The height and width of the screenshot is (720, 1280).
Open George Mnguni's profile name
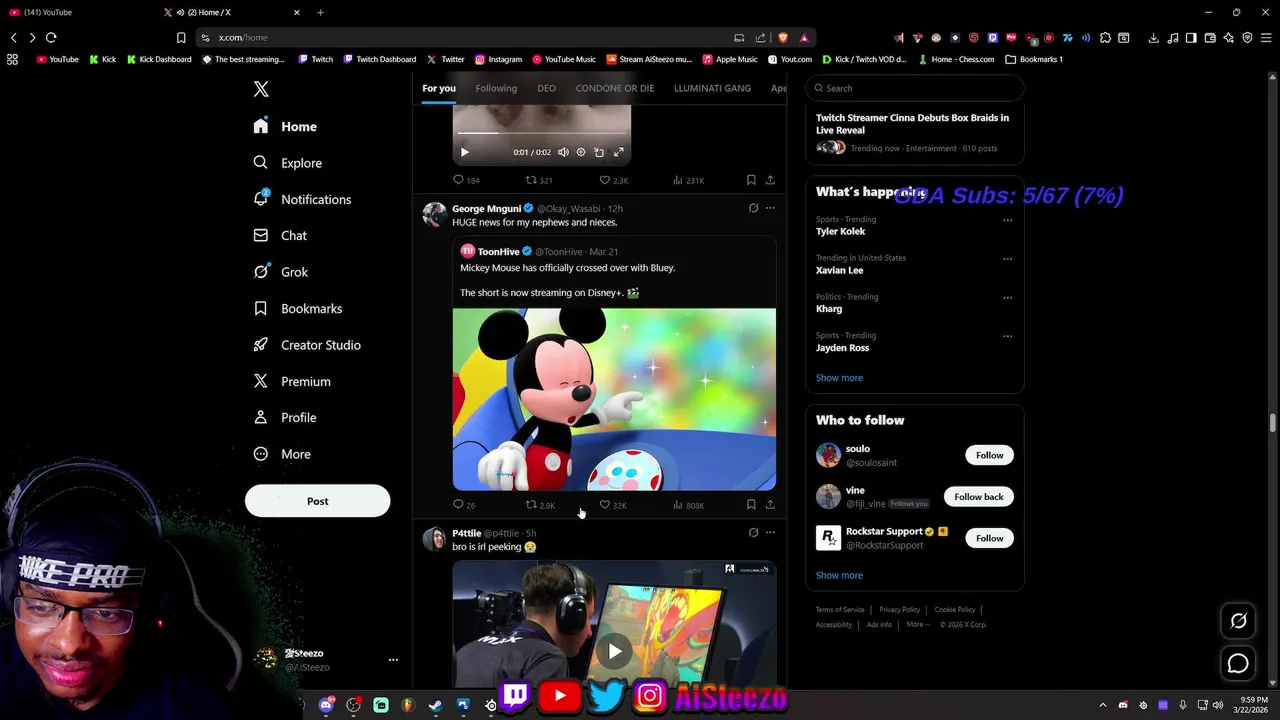click(486, 209)
